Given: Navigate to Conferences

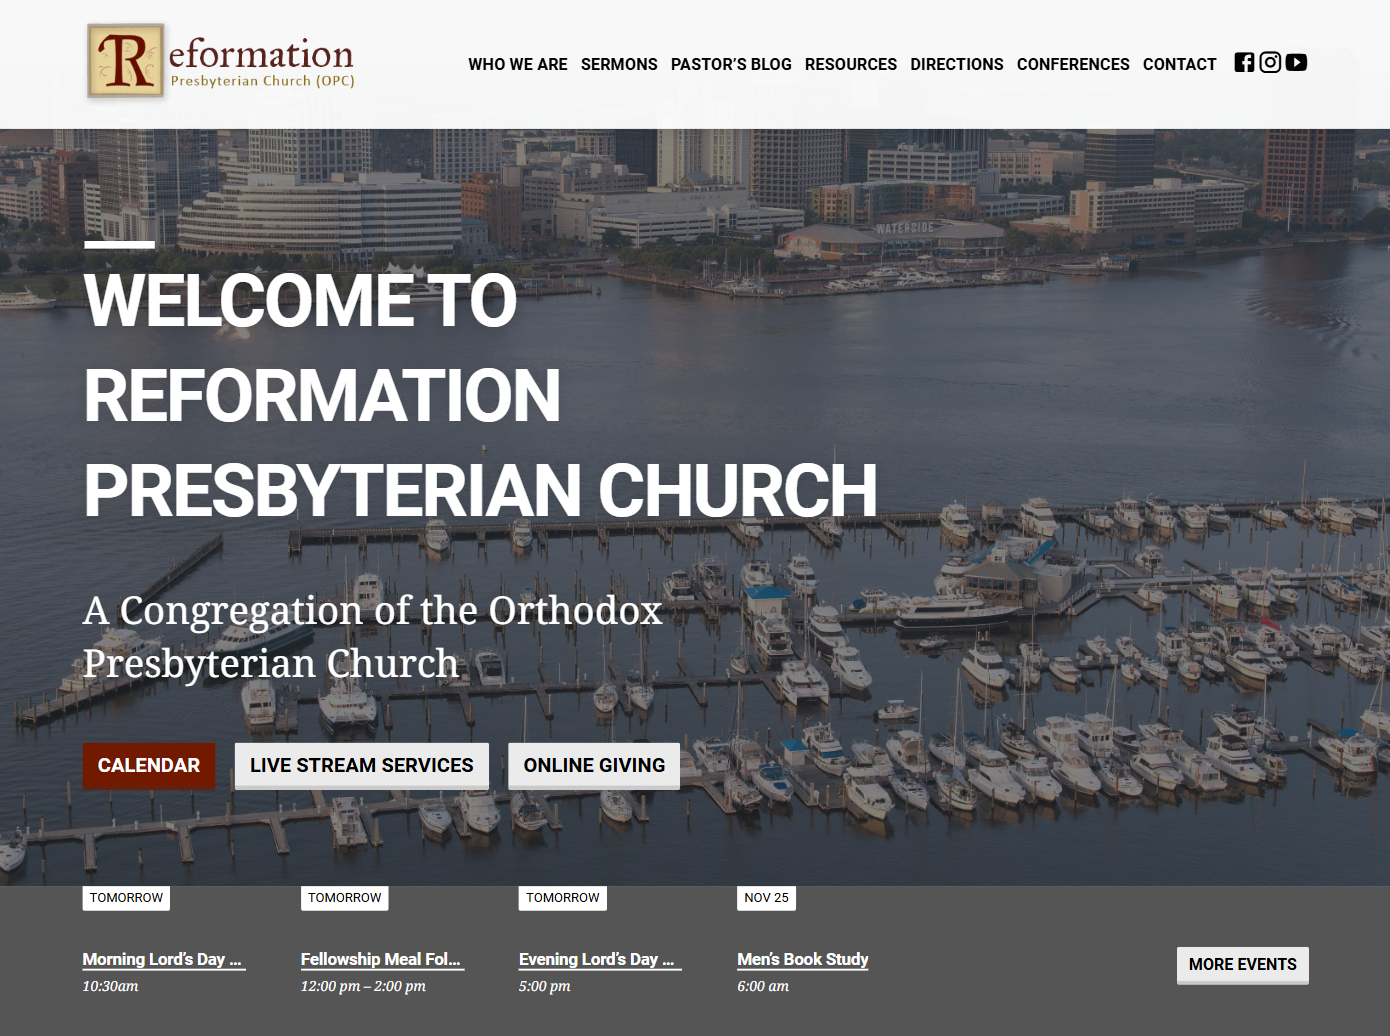Looking at the screenshot, I should (x=1073, y=64).
